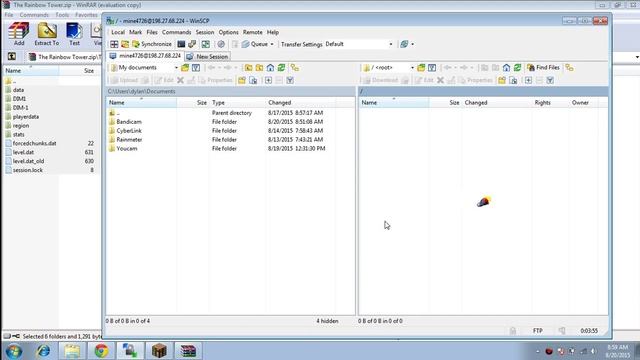Open the Local menu
Viewport: 640px width, 360px height.
pyautogui.click(x=118, y=32)
